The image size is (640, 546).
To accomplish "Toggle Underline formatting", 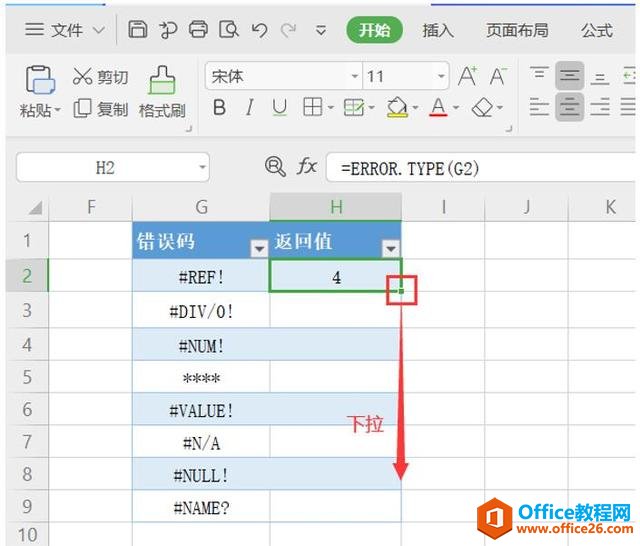I will [x=280, y=108].
